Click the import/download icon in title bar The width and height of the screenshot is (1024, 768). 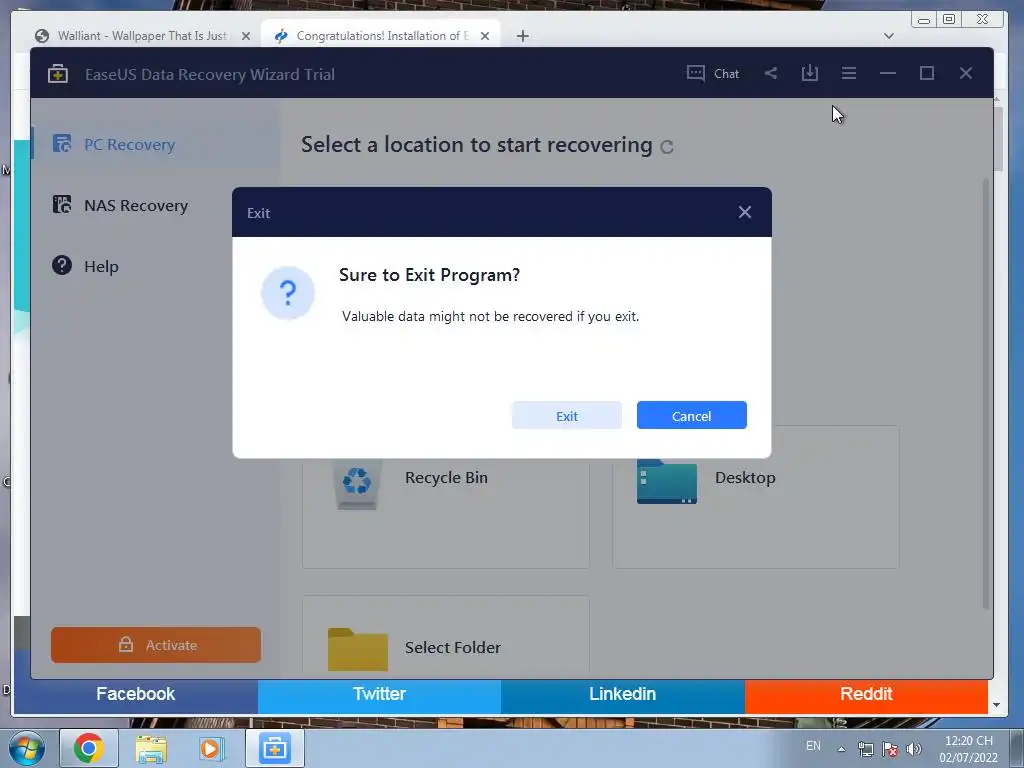click(810, 73)
